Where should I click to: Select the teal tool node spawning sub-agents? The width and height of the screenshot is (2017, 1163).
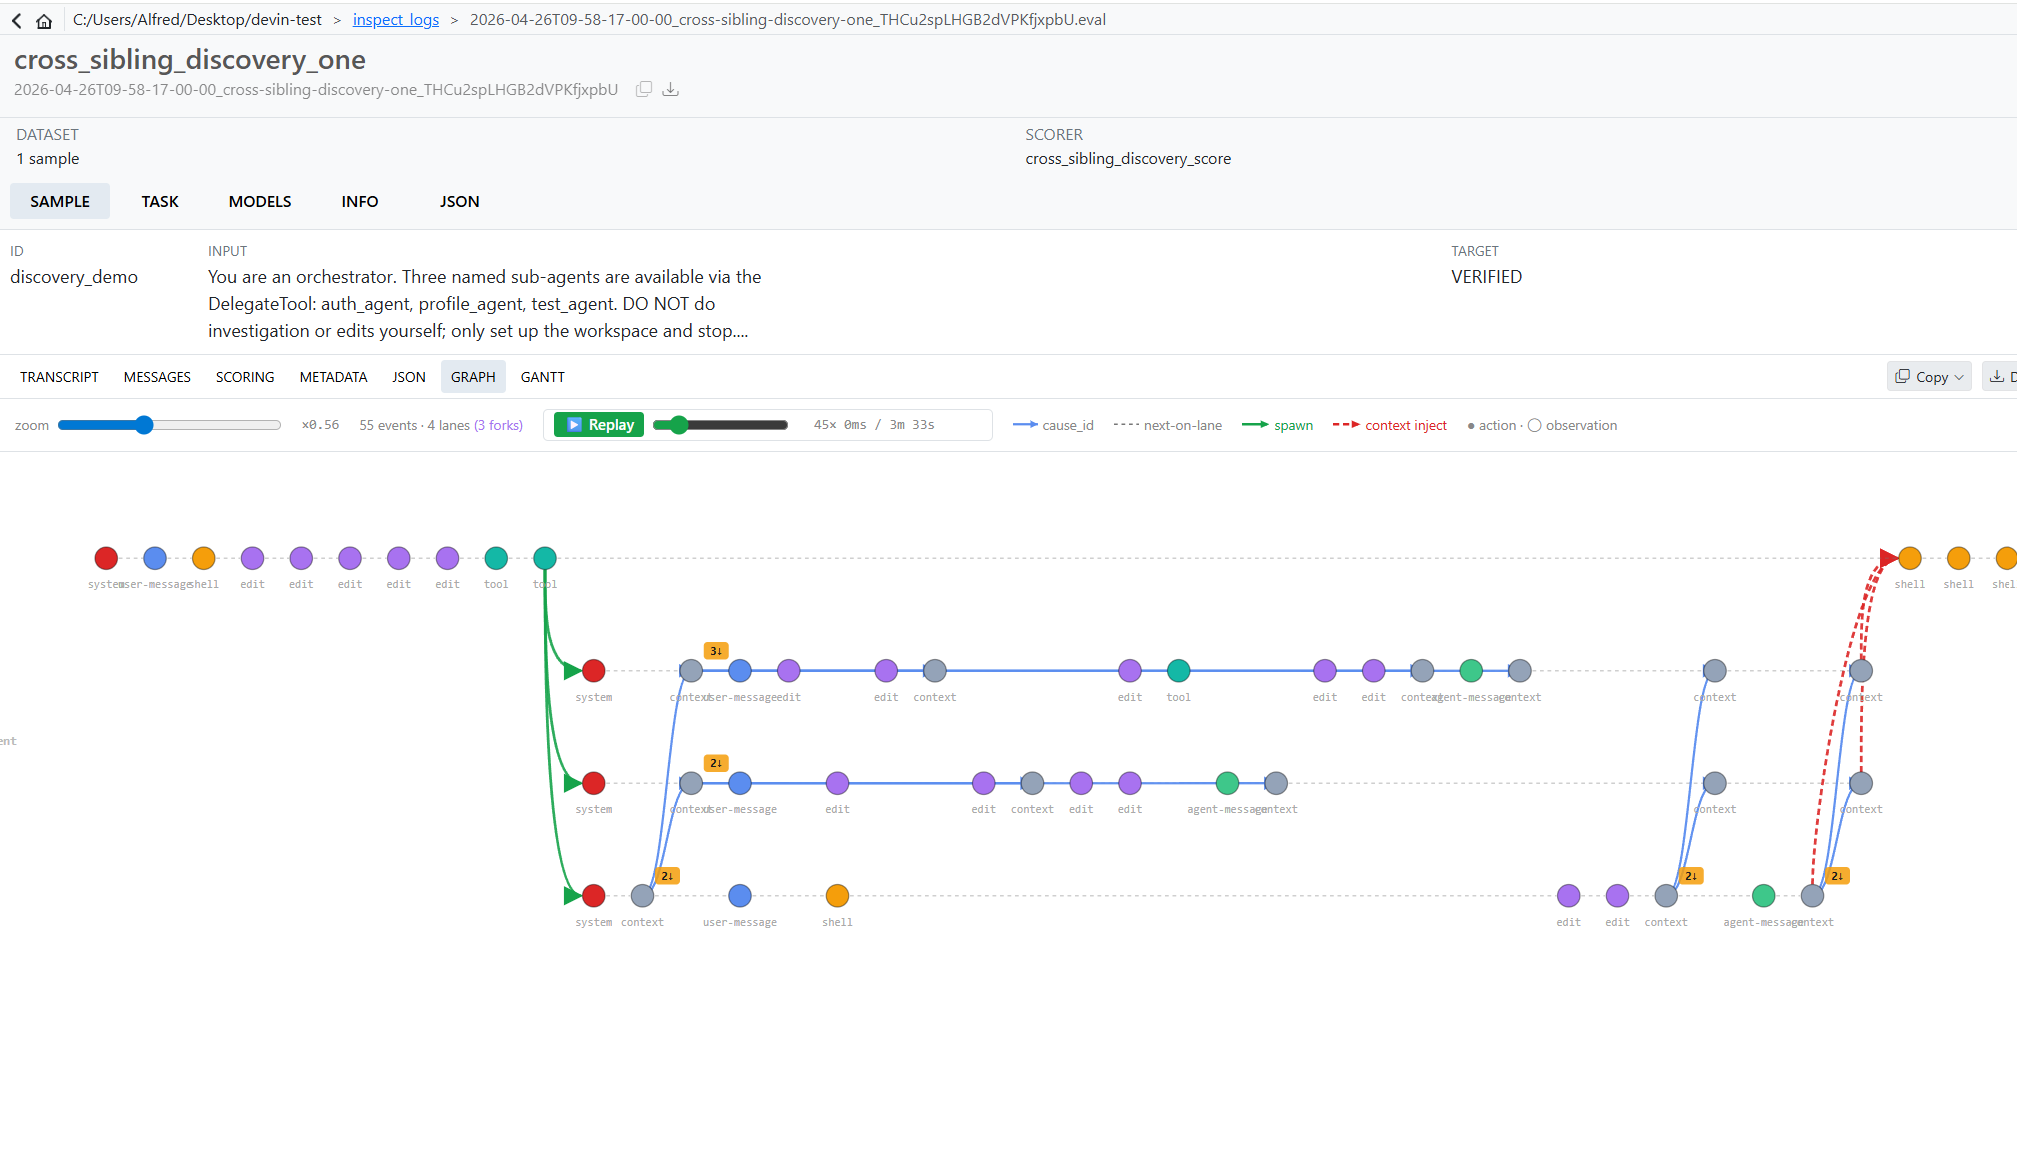point(545,558)
